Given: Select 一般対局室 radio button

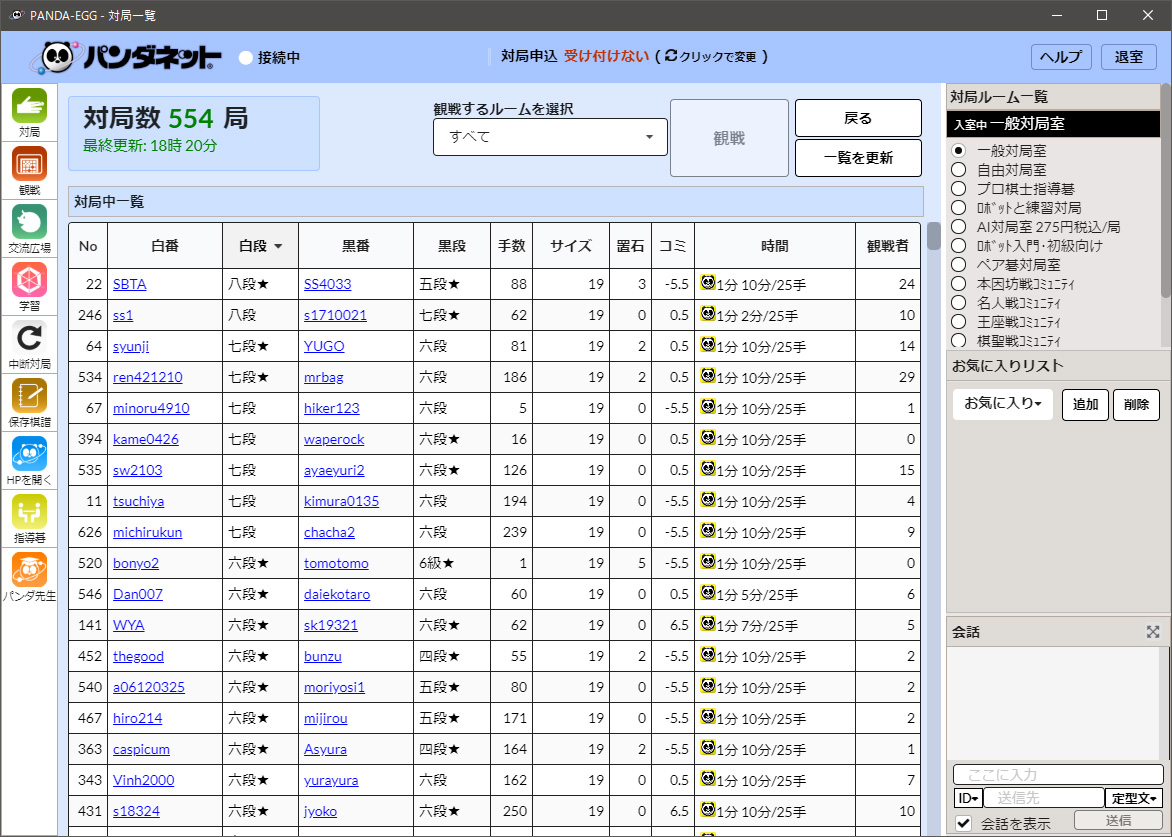Looking at the screenshot, I should click(x=959, y=150).
